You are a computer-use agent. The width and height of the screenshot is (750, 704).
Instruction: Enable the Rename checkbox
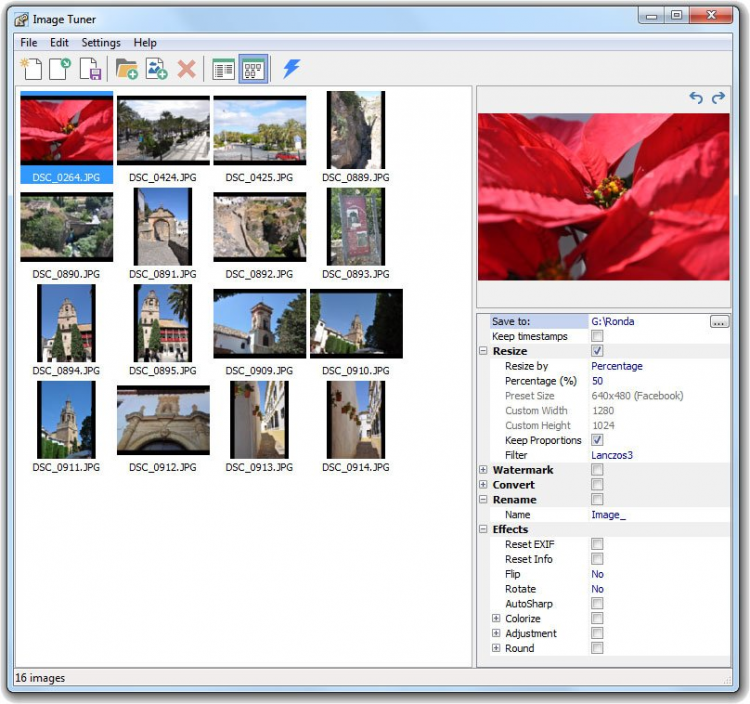point(597,499)
